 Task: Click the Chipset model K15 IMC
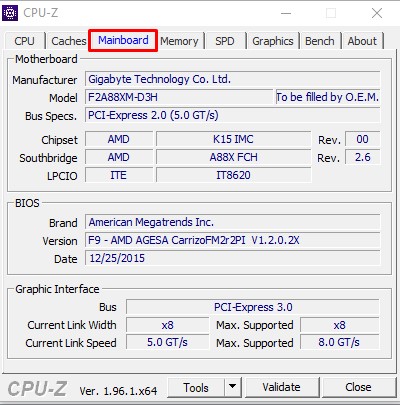(x=233, y=139)
